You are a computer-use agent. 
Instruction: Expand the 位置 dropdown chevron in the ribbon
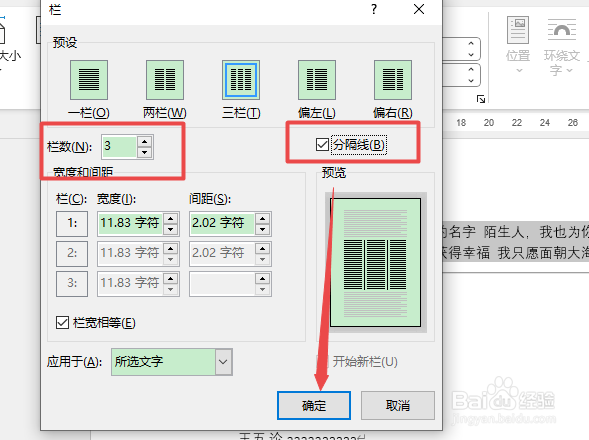(519, 70)
